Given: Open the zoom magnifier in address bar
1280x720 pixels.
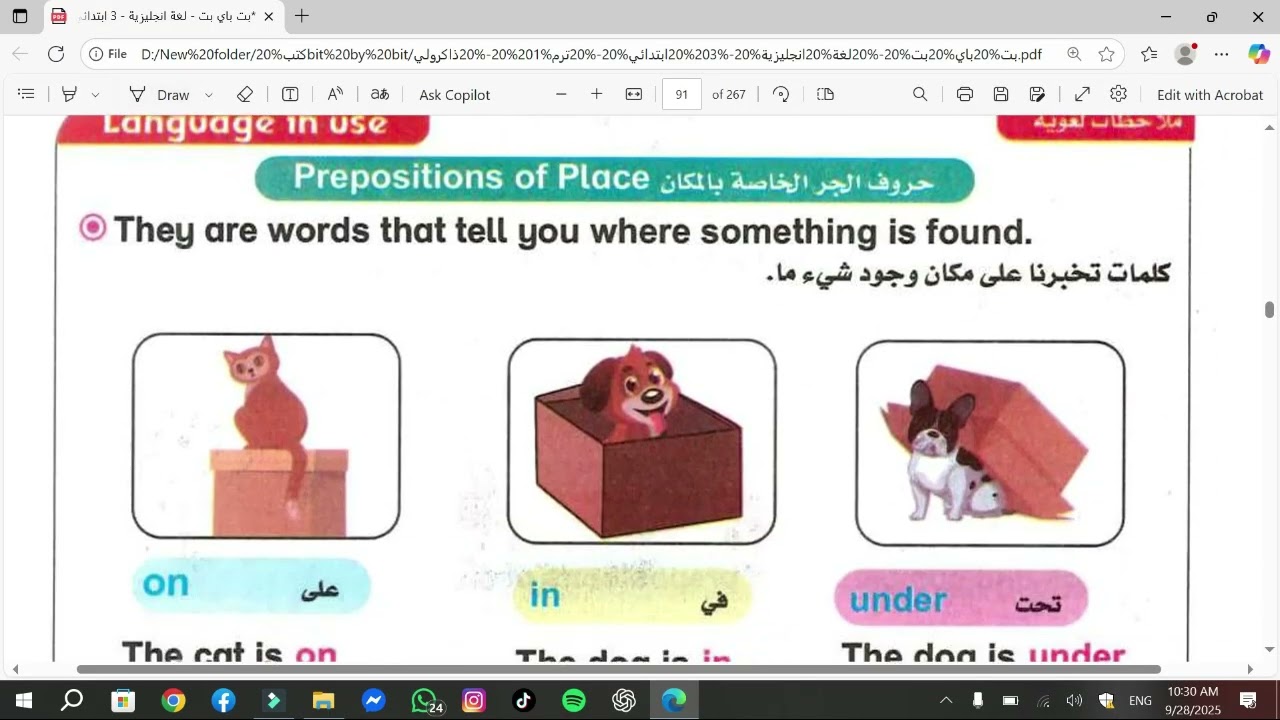Looking at the screenshot, I should (1074, 54).
